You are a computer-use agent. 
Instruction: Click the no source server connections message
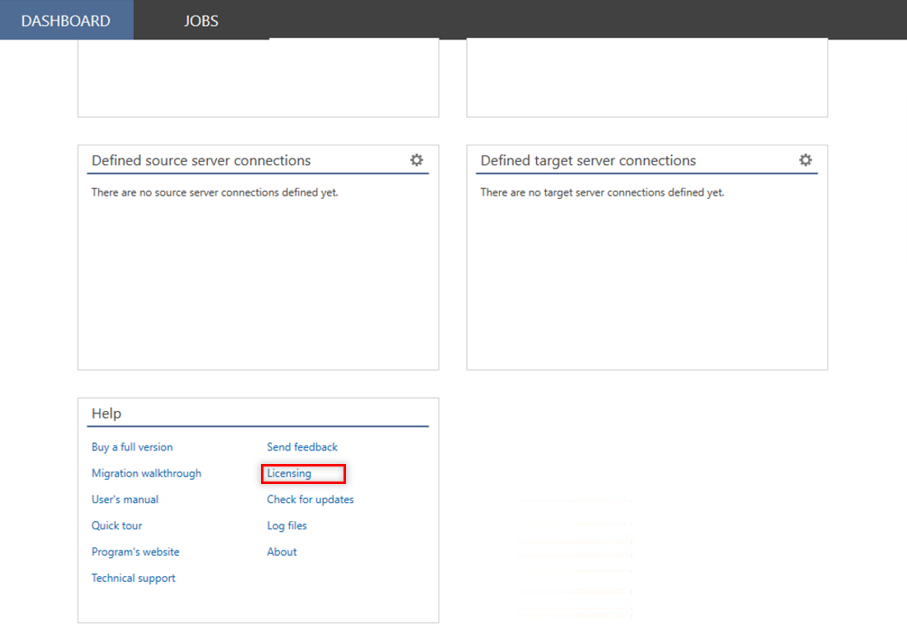point(215,192)
